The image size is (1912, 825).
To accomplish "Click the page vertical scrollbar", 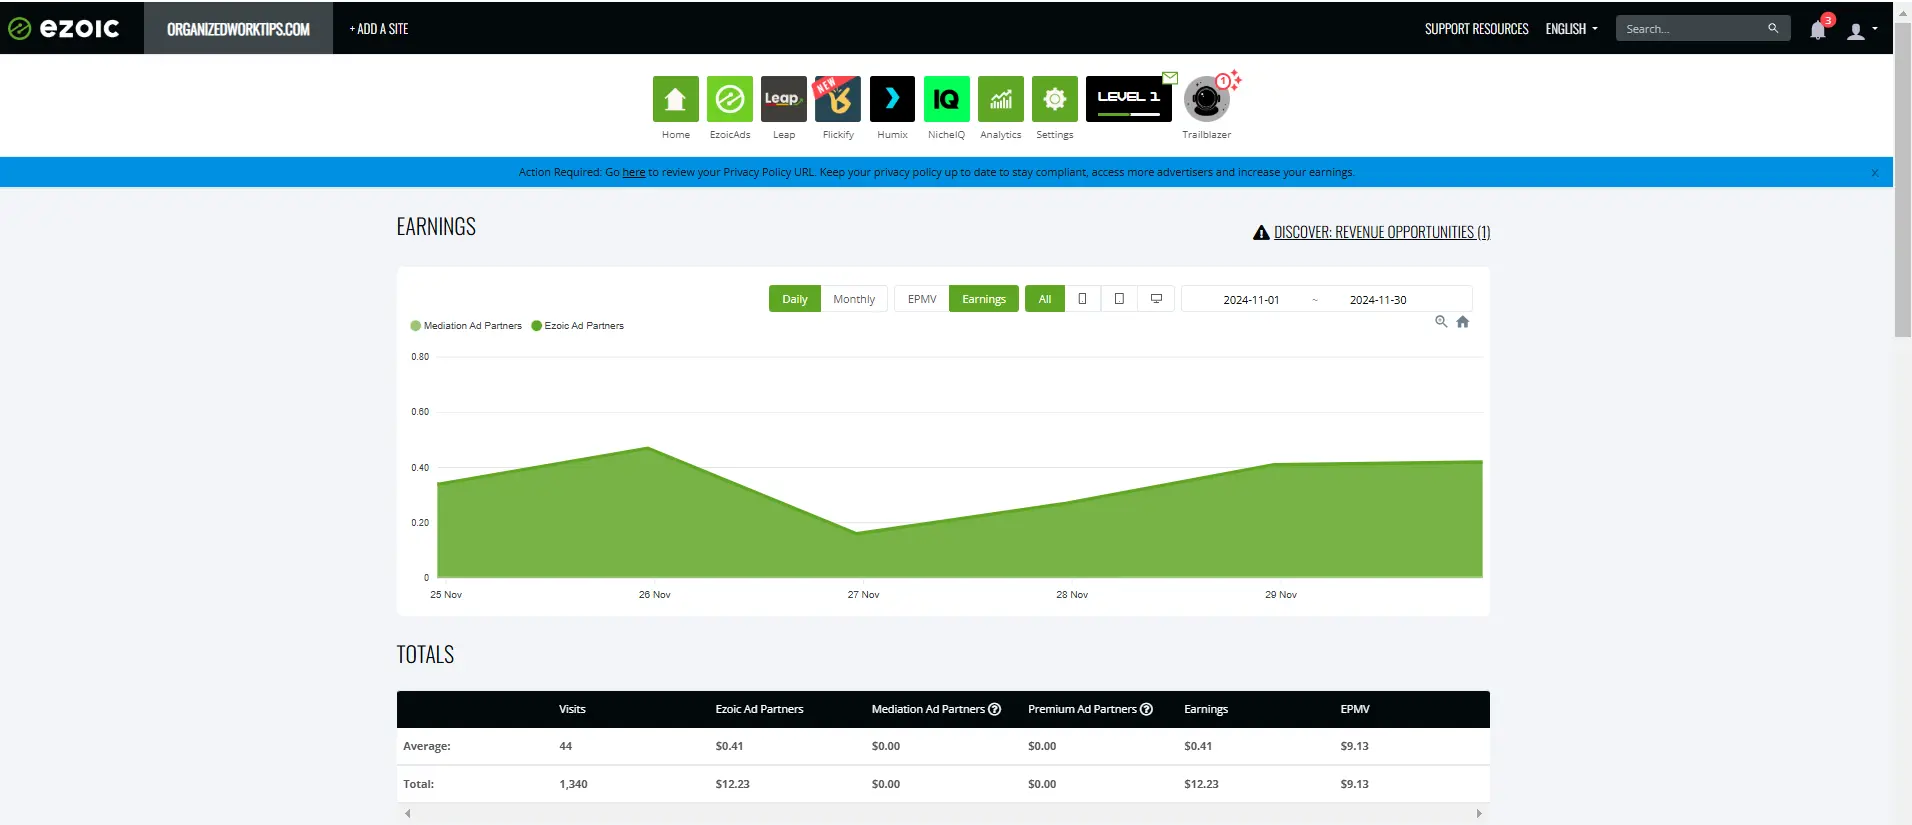I will tap(1903, 180).
